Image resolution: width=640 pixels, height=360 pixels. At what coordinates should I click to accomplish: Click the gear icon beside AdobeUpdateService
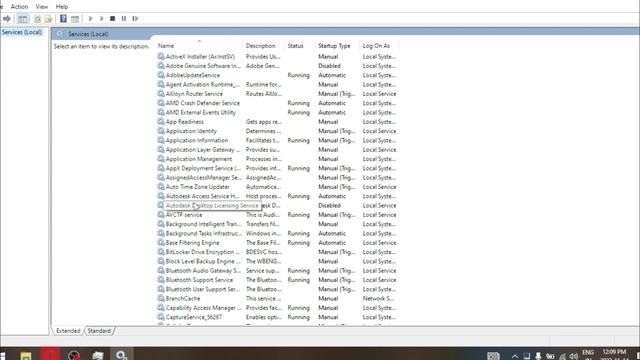coord(161,75)
